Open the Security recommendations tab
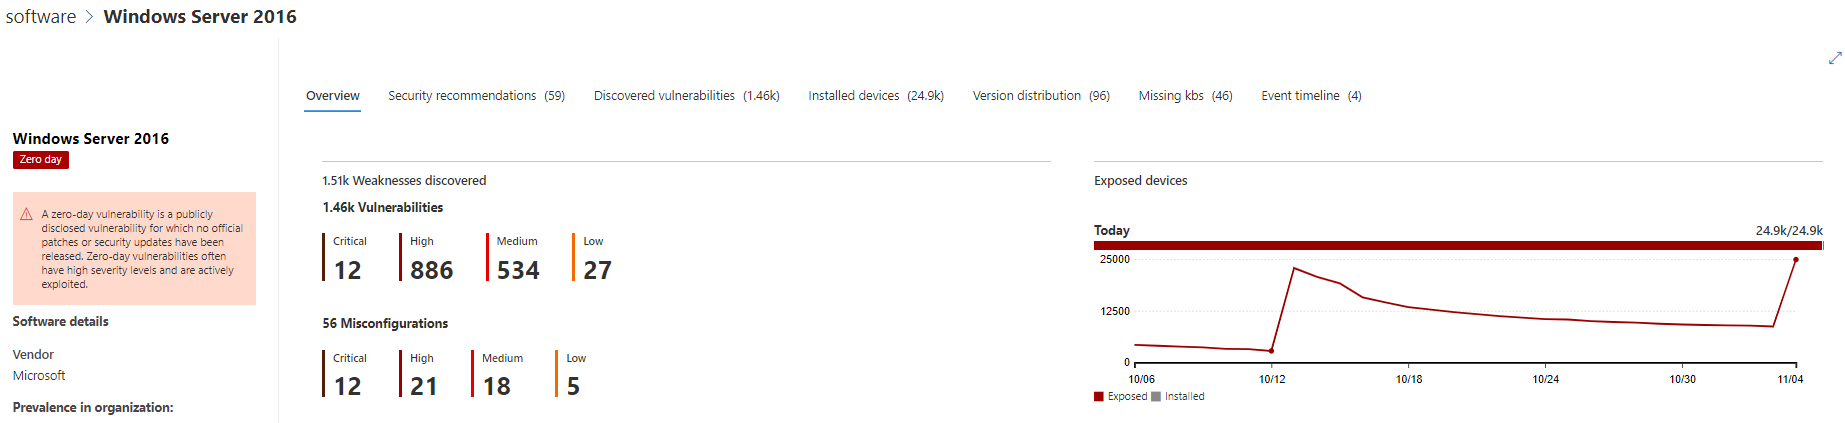 click(x=476, y=96)
